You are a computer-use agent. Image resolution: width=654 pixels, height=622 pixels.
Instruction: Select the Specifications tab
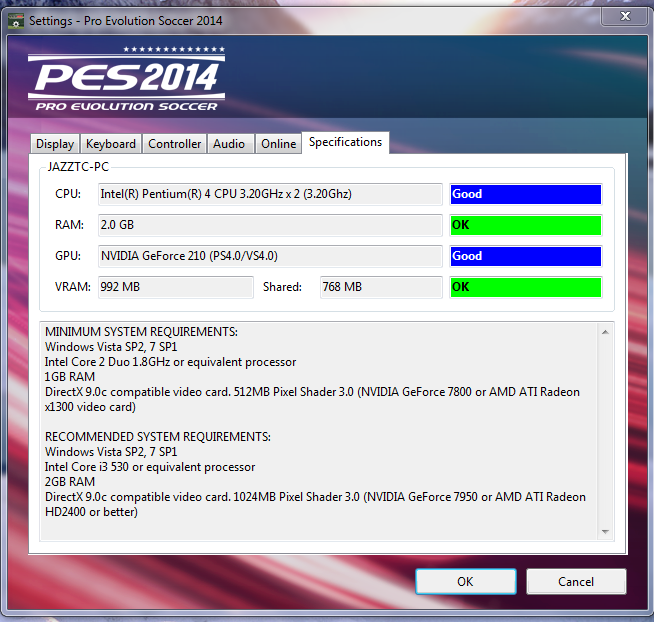(x=345, y=142)
